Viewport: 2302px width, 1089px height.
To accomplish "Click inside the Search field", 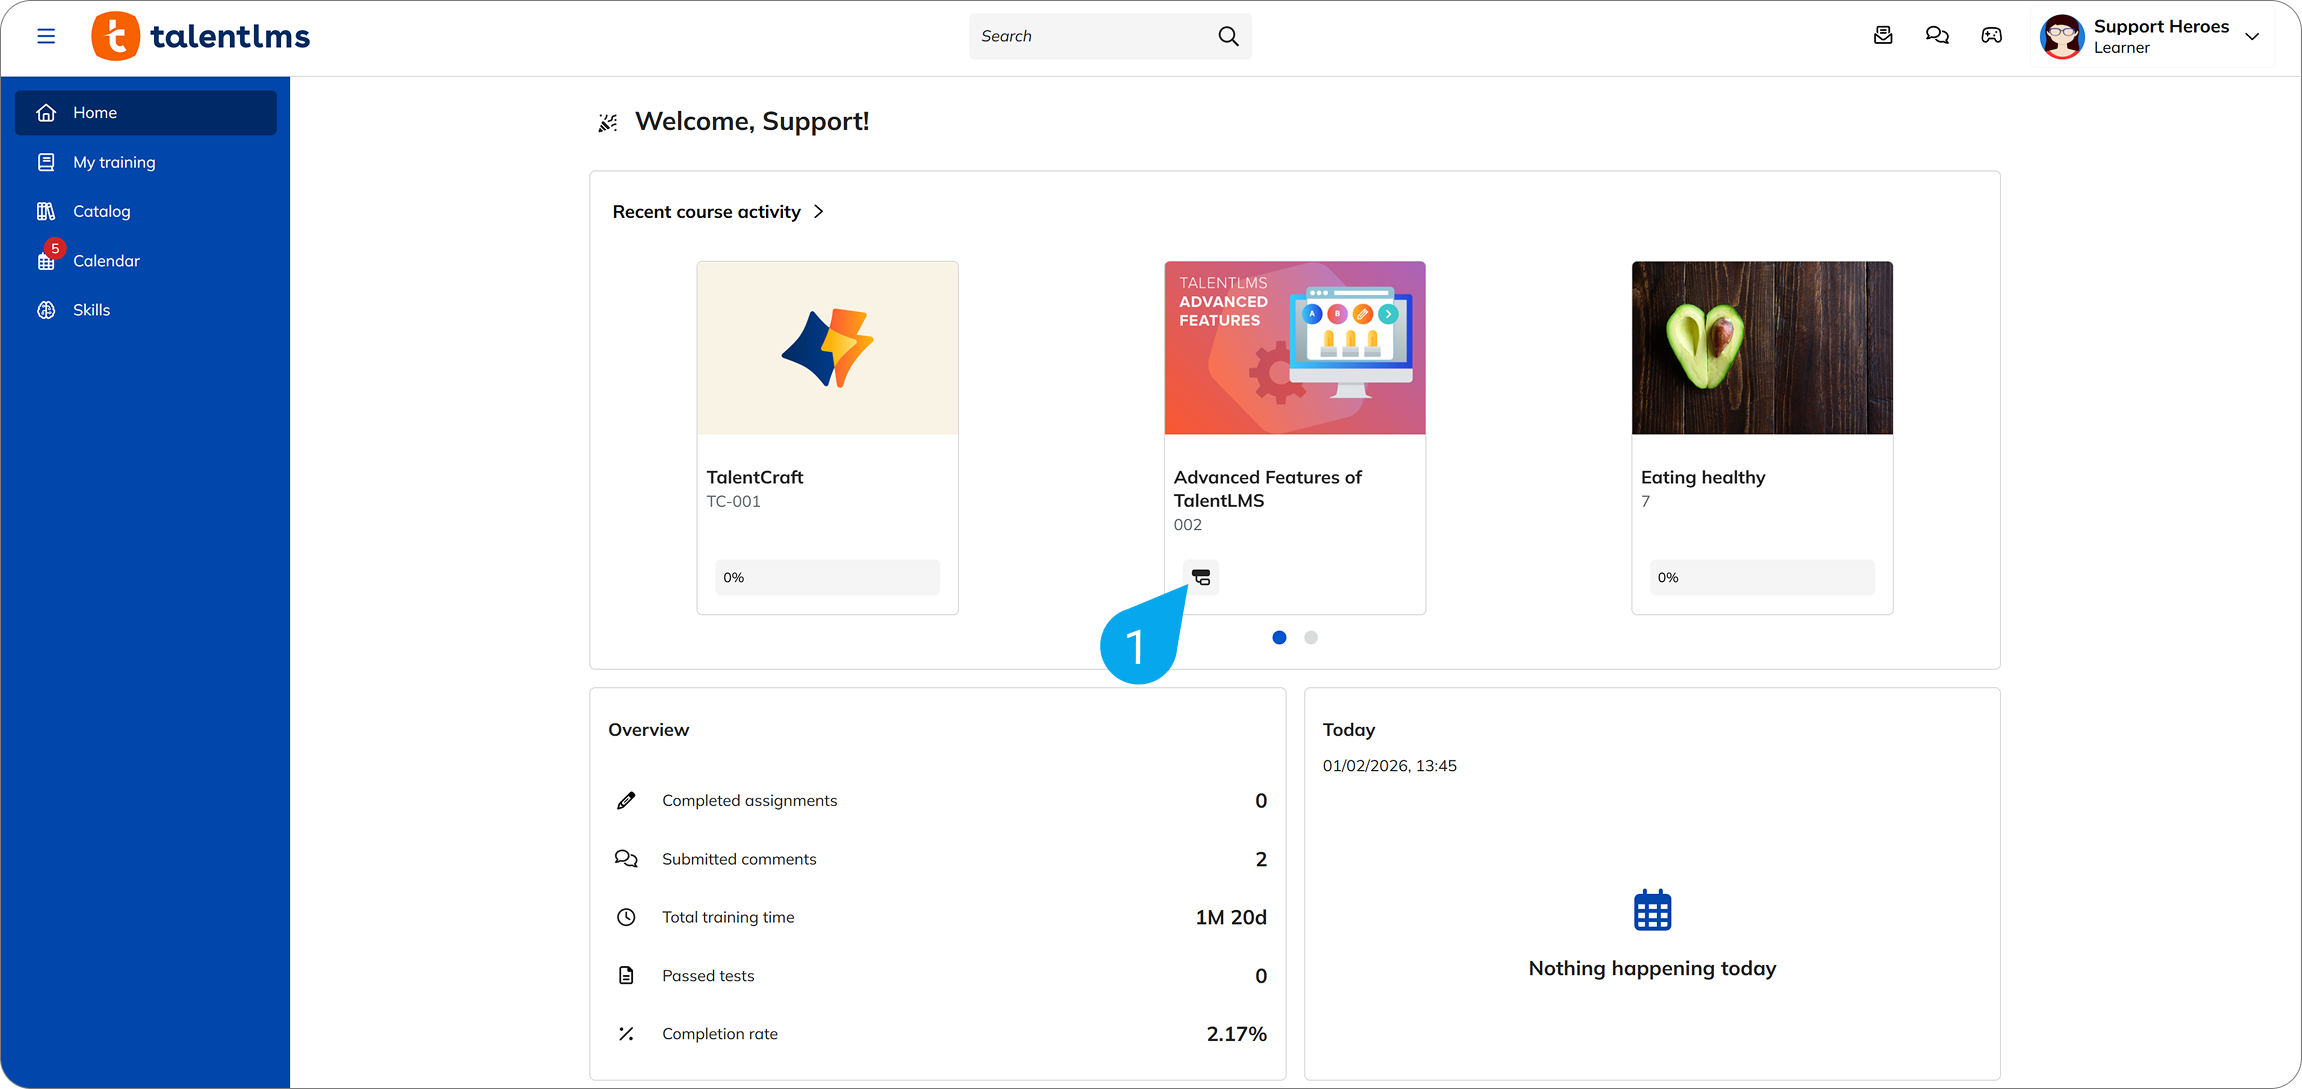I will click(1090, 36).
